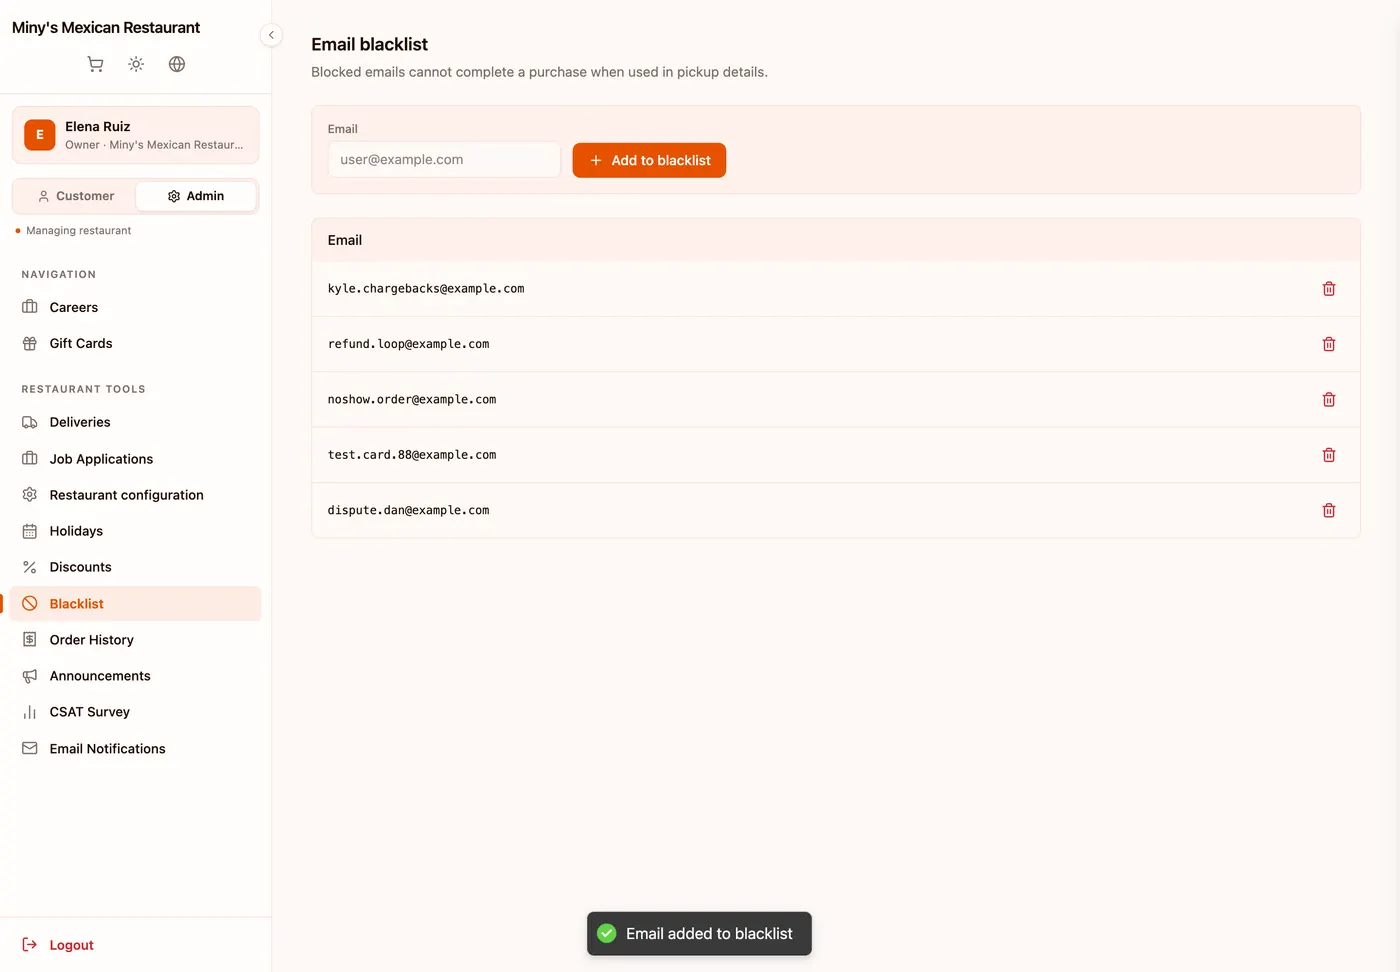Click the Email added to blacklist toast
Screen dimensions: 1400x972
(699, 934)
